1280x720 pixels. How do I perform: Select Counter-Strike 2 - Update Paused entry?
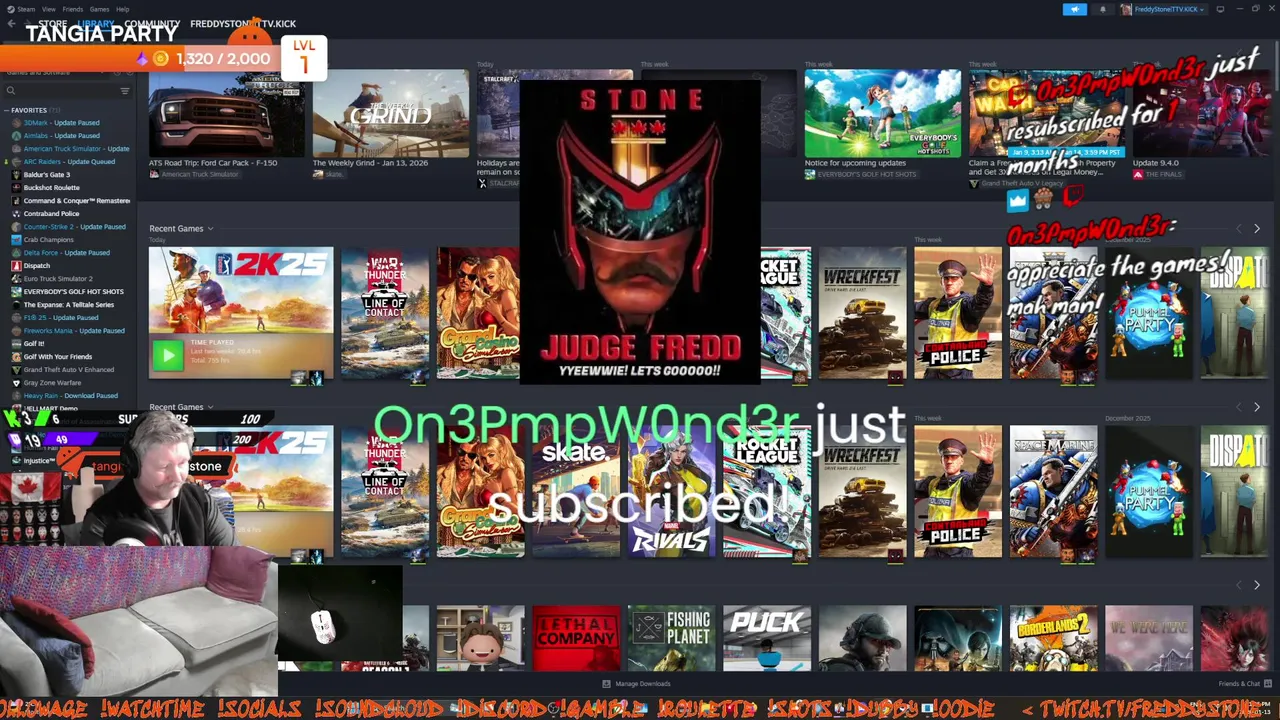click(75, 227)
